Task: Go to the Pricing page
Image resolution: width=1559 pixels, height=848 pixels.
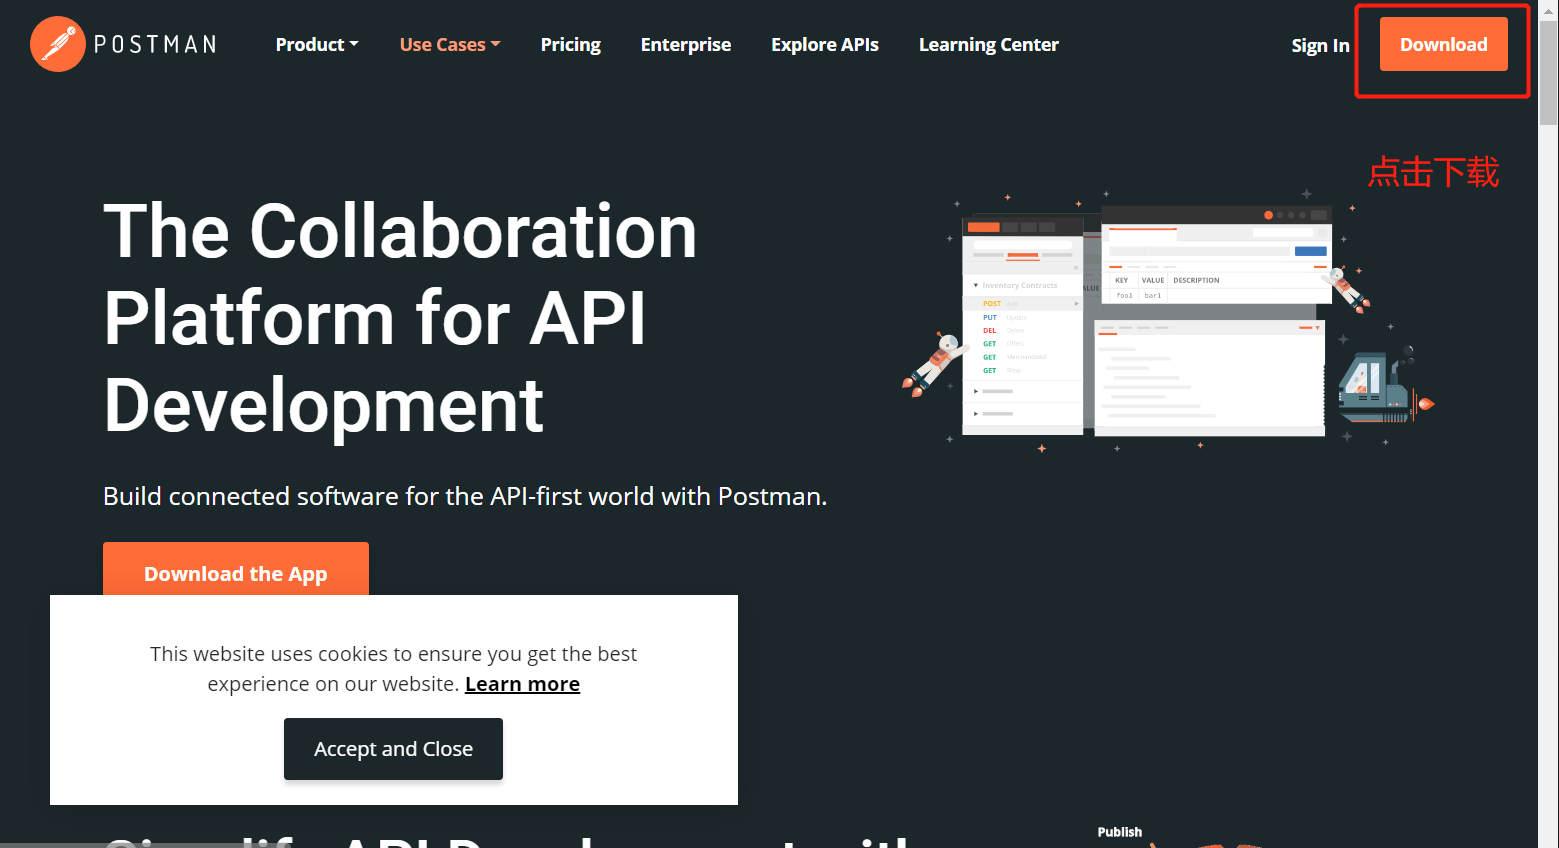Action: tap(571, 45)
